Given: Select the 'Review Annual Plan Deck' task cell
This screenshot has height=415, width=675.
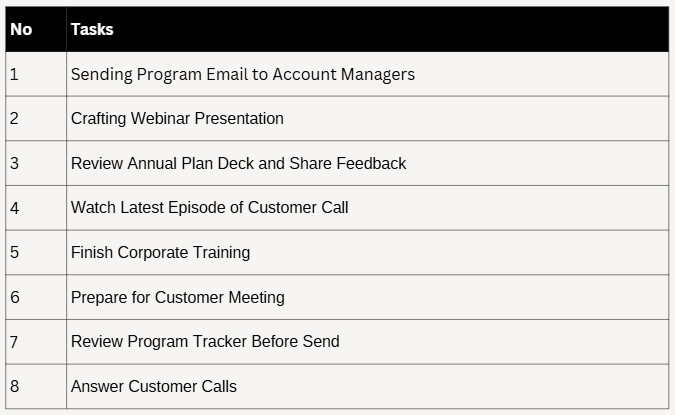Looking at the screenshot, I should (x=238, y=163).
